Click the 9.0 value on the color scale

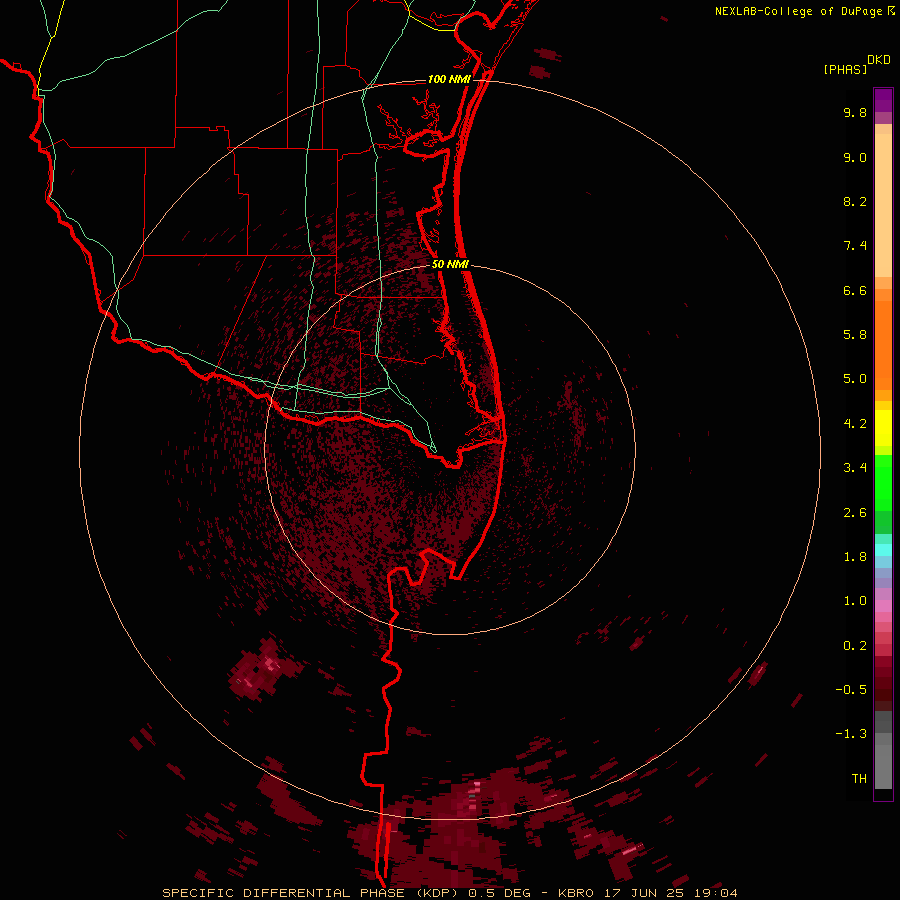pos(855,157)
